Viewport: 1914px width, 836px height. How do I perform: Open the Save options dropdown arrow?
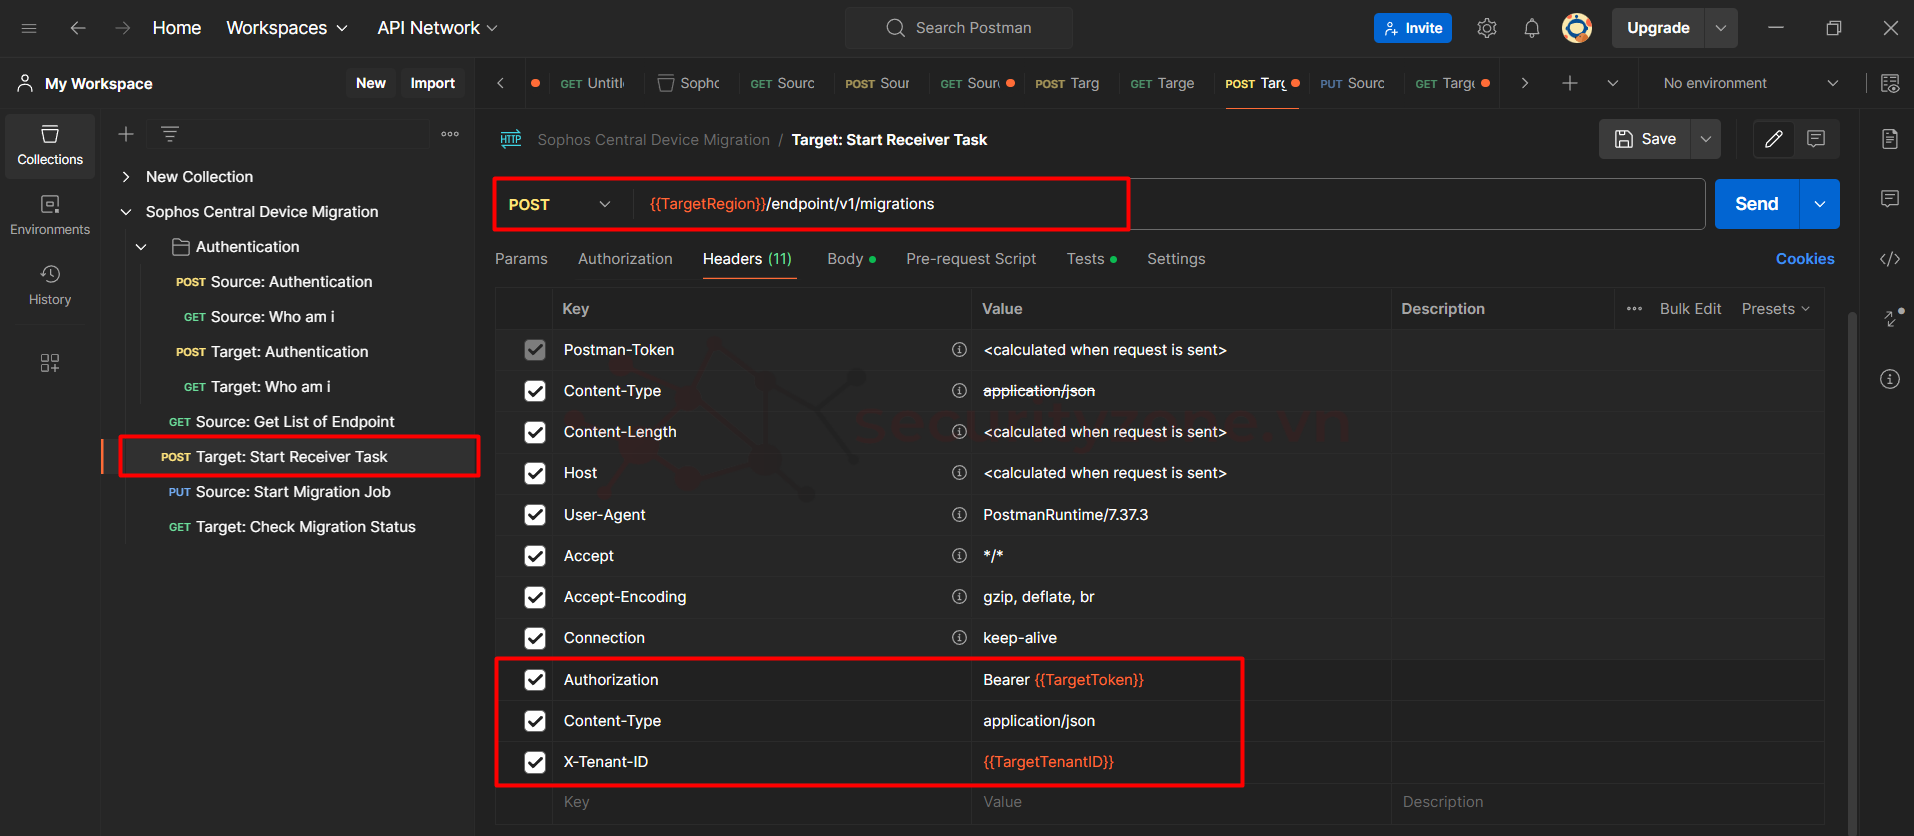coord(1706,139)
